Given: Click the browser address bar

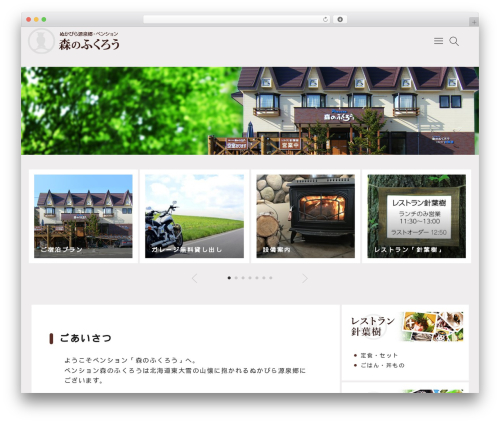Looking at the screenshot, I should (x=236, y=19).
